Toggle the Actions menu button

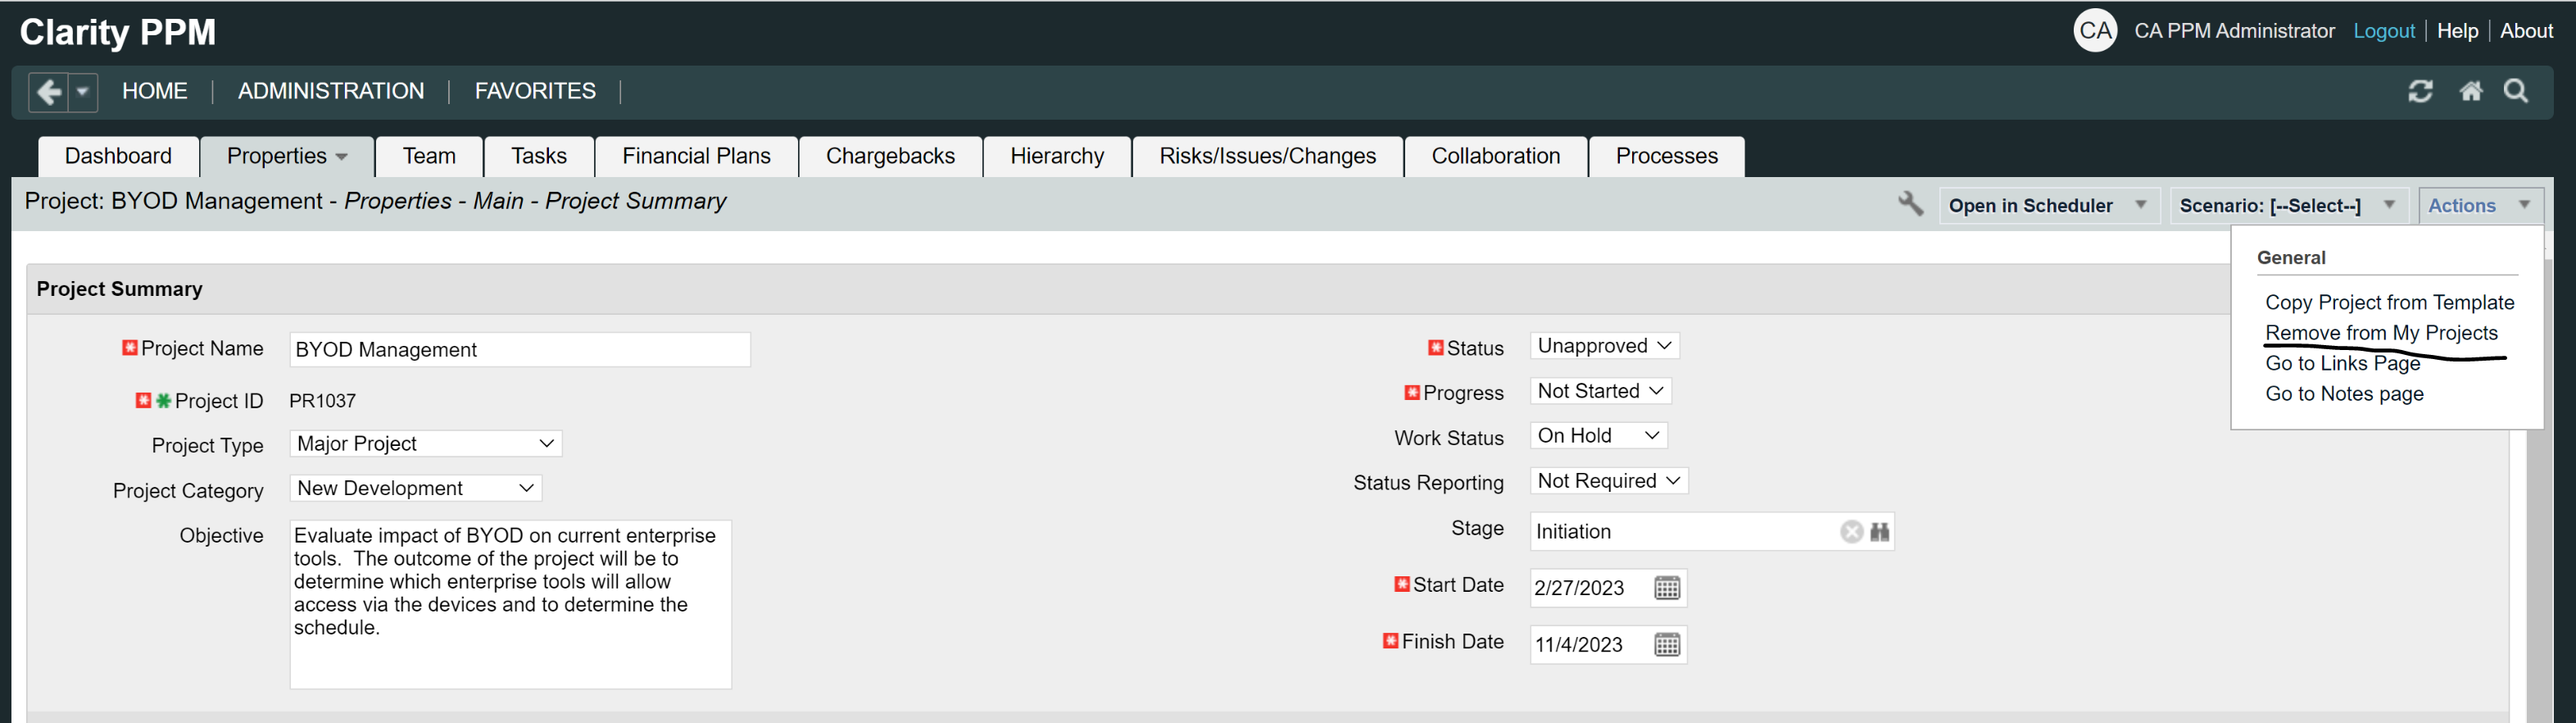pyautogui.click(x=2479, y=206)
